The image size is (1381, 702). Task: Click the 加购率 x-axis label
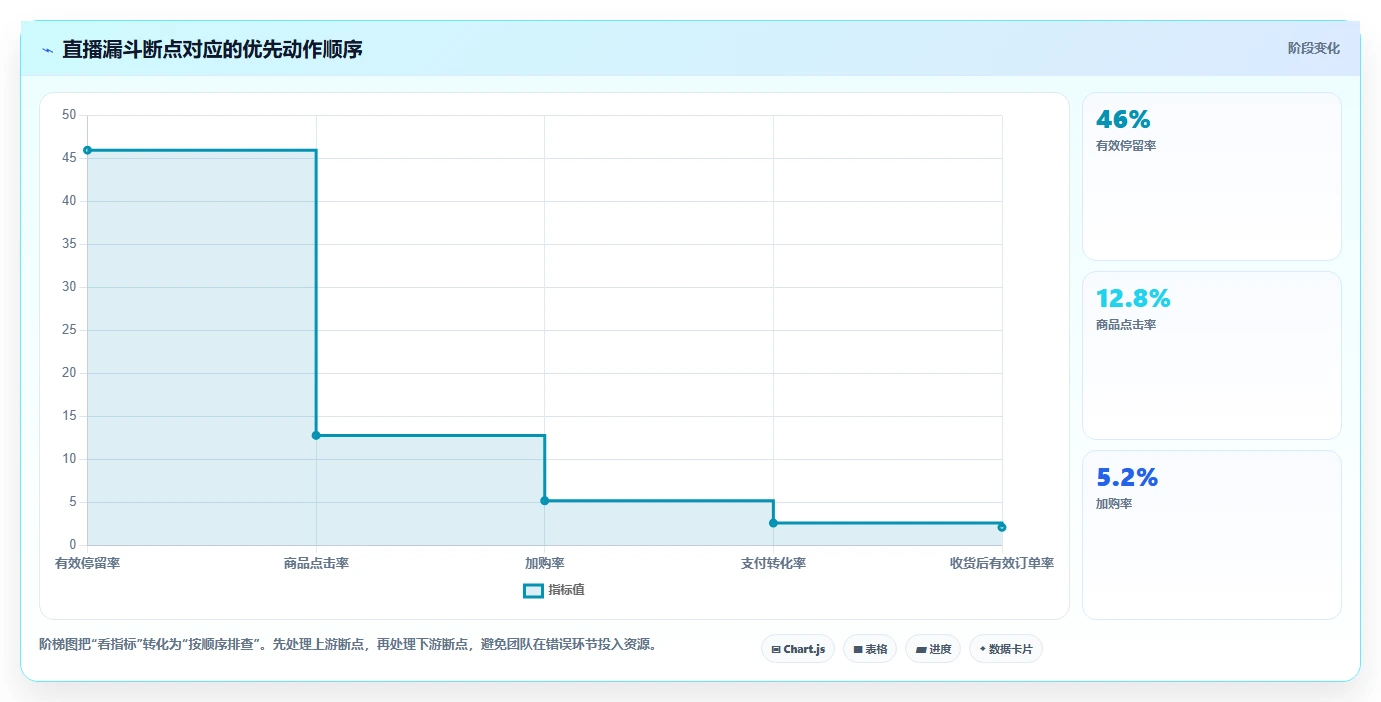(x=545, y=563)
